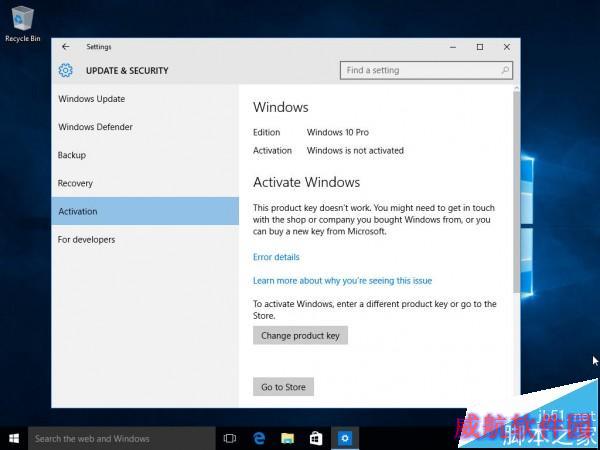Open the Error details link
Screen dimensions: 600x450
tap(276, 257)
